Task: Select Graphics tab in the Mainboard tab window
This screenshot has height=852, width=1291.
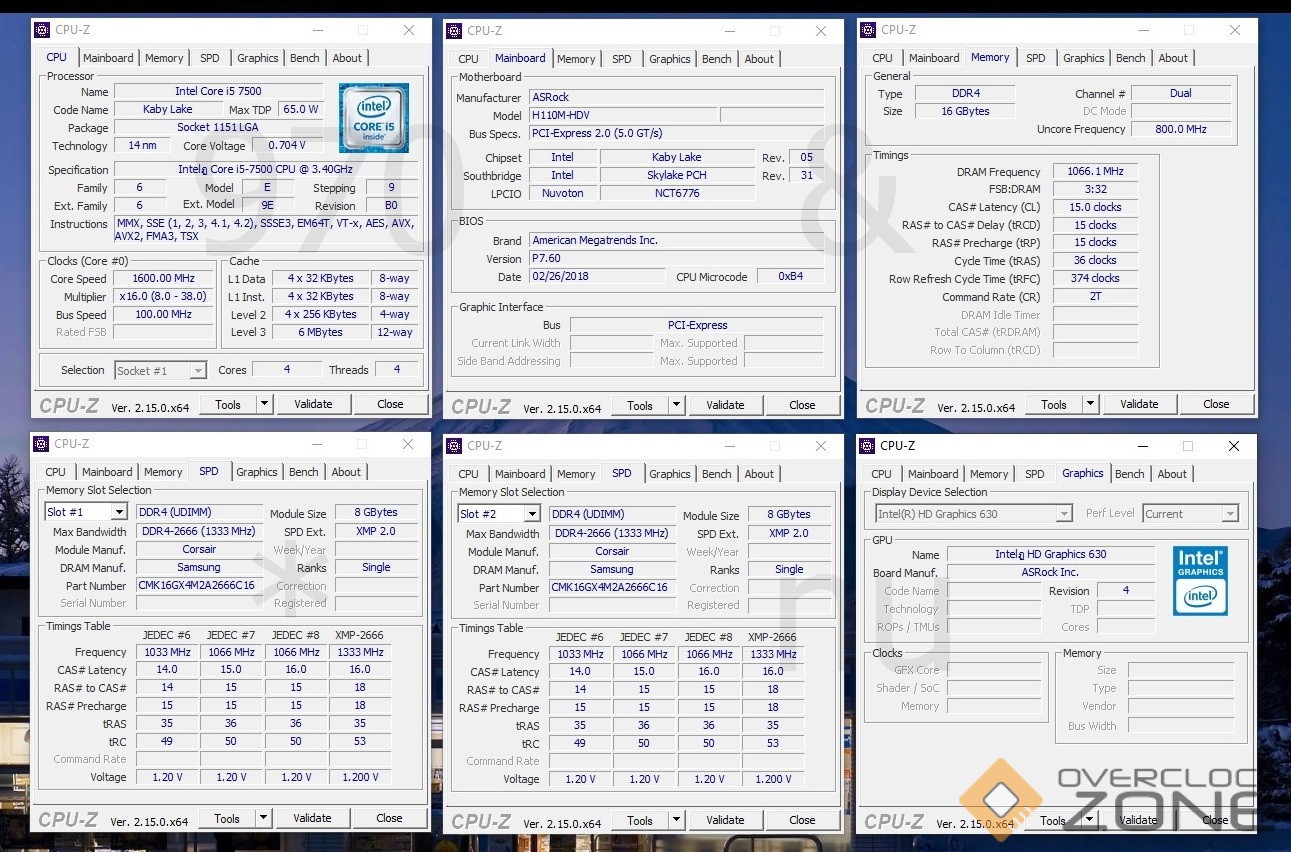Action: click(670, 59)
